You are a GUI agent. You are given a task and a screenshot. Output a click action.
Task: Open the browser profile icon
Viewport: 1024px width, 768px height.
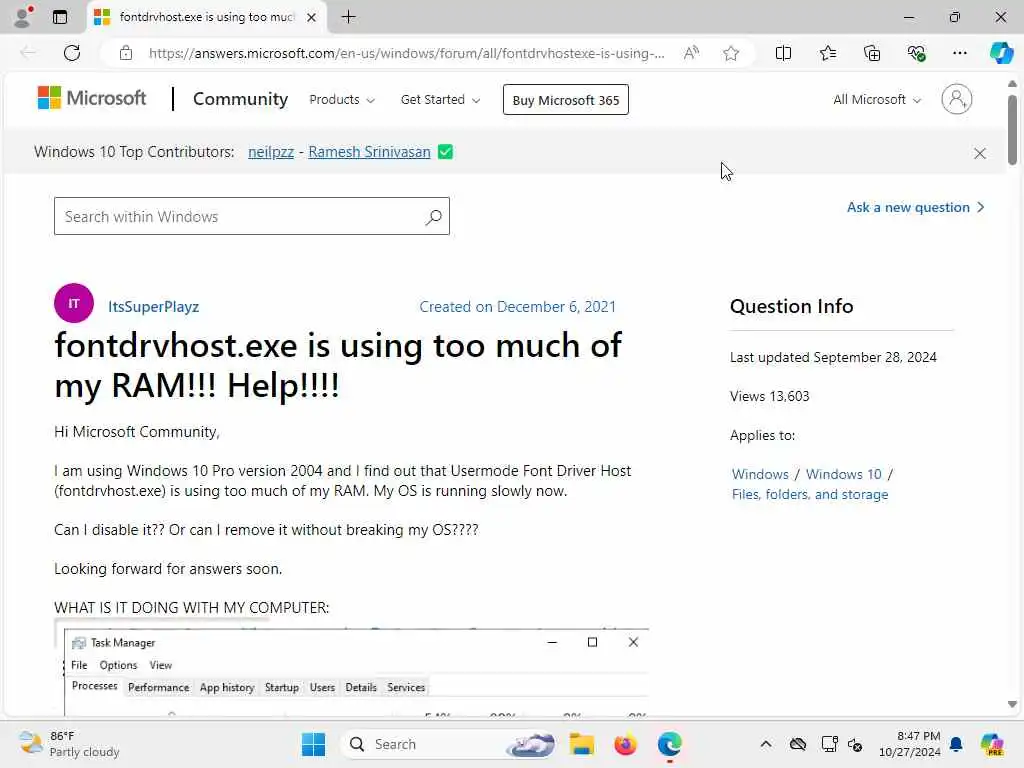[x=23, y=16]
